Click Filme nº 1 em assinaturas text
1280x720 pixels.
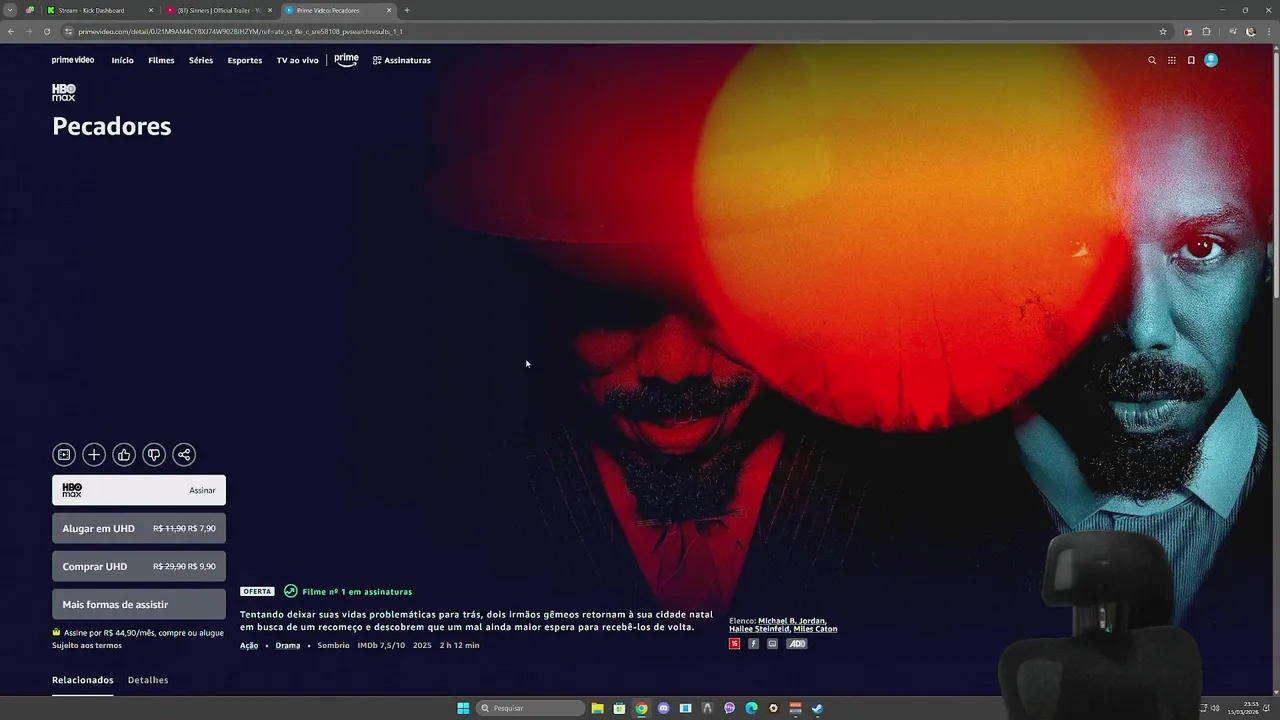tap(357, 591)
